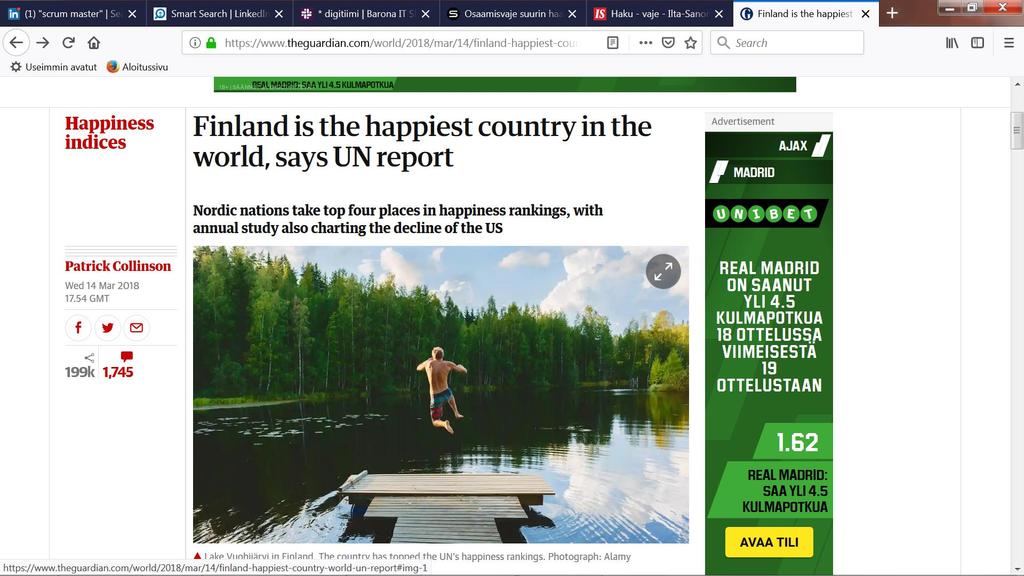Open Firefox hamburger menu

[1008, 42]
